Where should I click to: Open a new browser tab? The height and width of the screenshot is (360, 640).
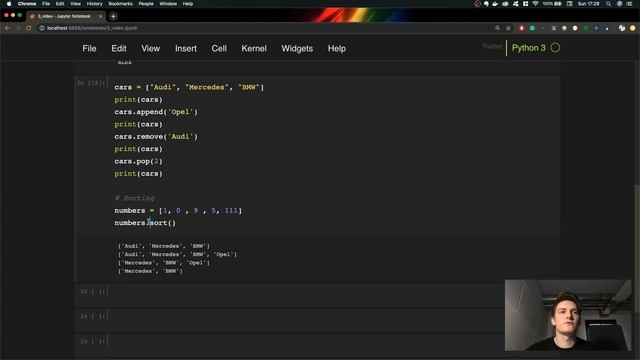(x=113, y=16)
